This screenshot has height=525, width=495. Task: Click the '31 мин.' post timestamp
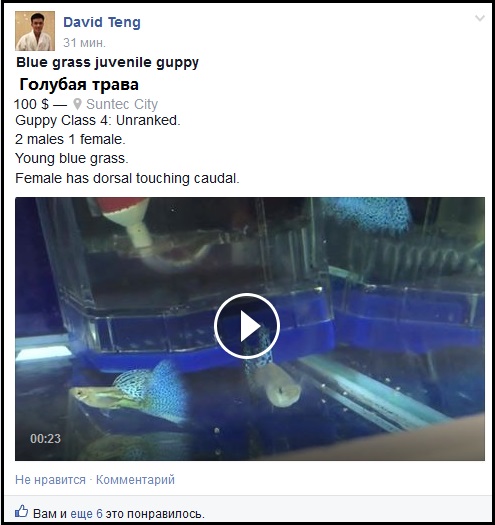coord(84,43)
